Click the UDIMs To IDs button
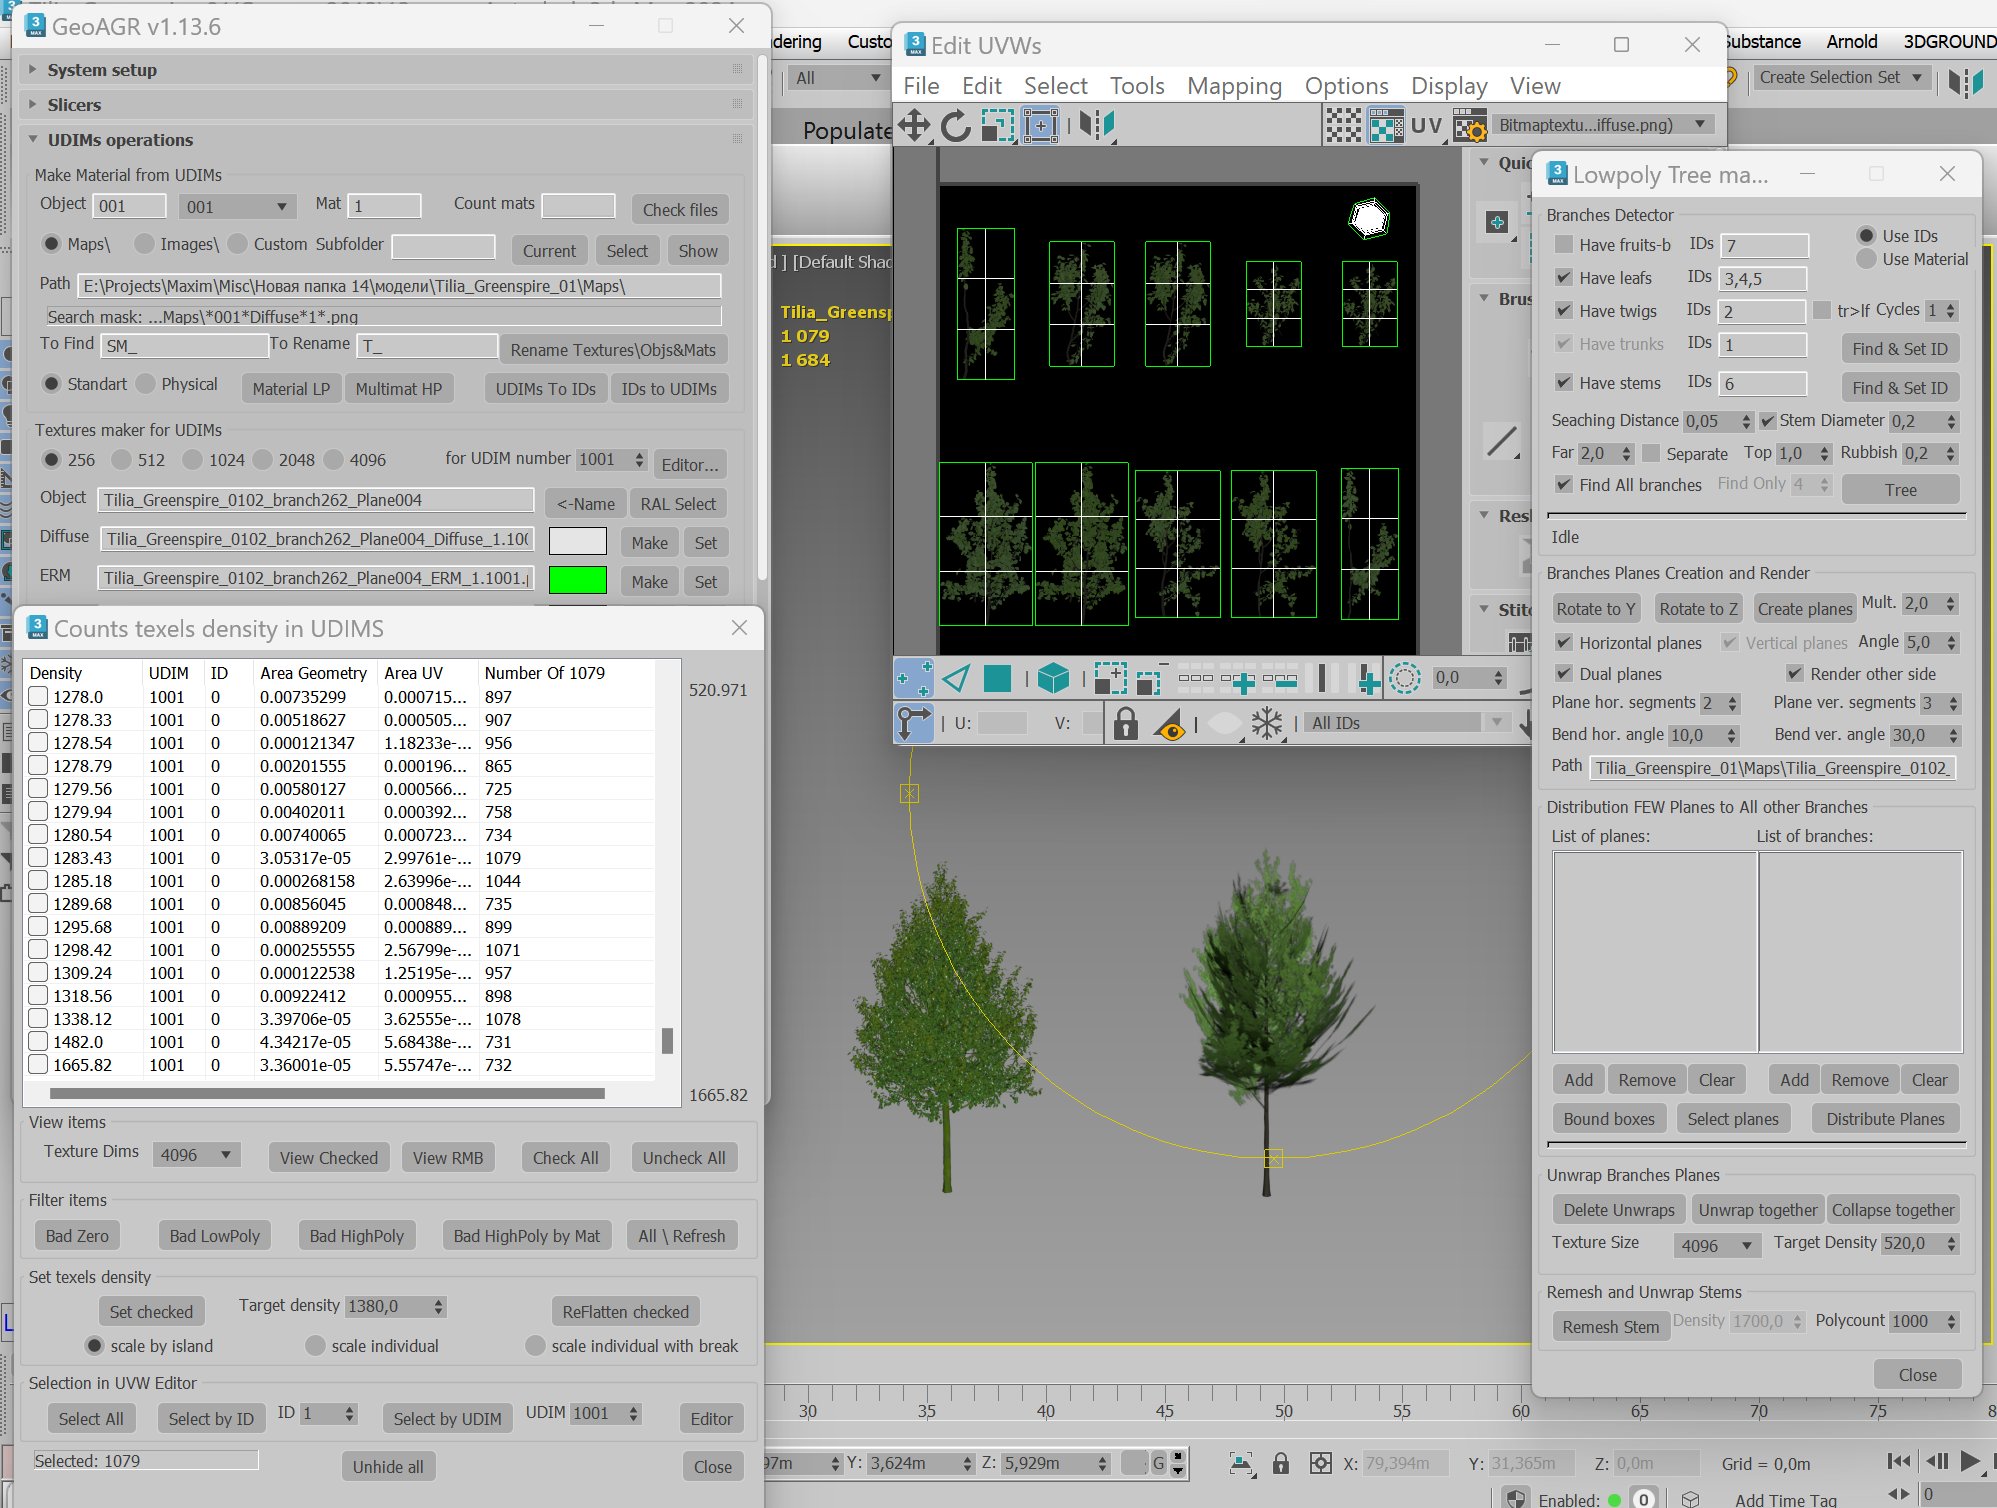This screenshot has height=1508, width=1997. [x=545, y=389]
